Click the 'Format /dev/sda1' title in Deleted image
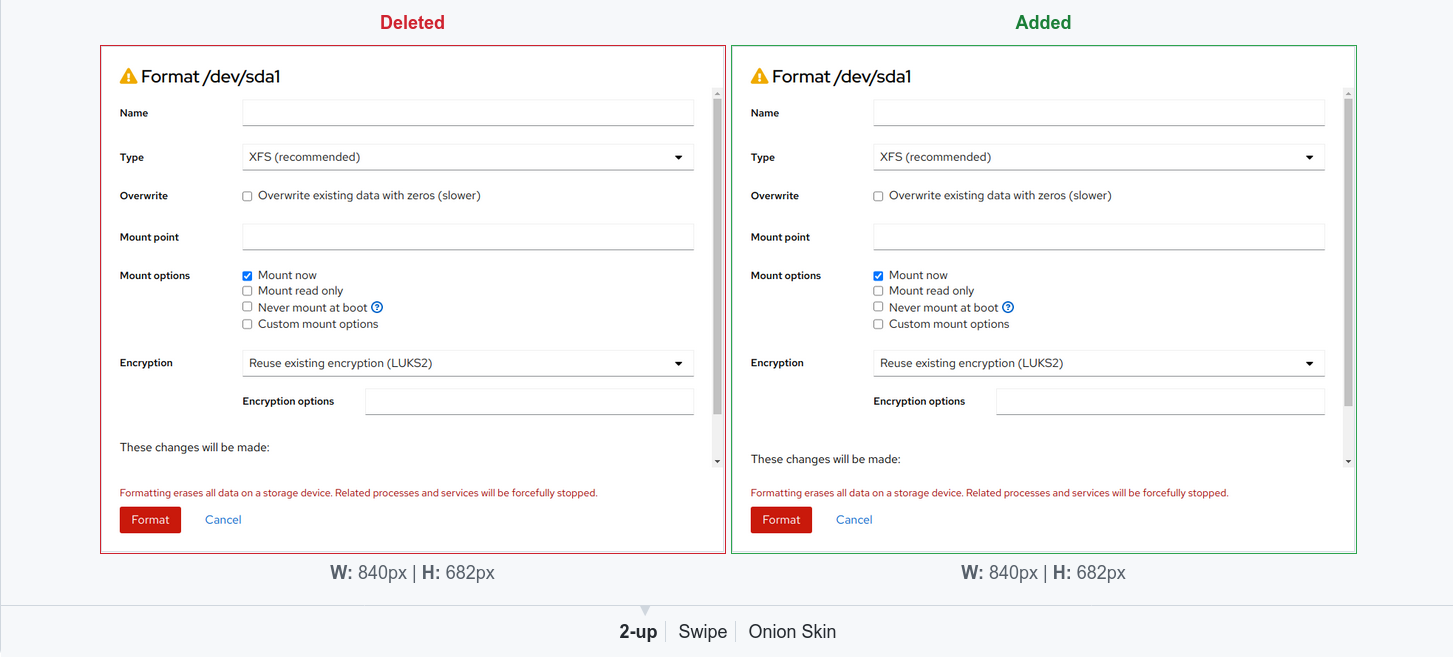Viewport: 1453px width, 657px height. (211, 76)
